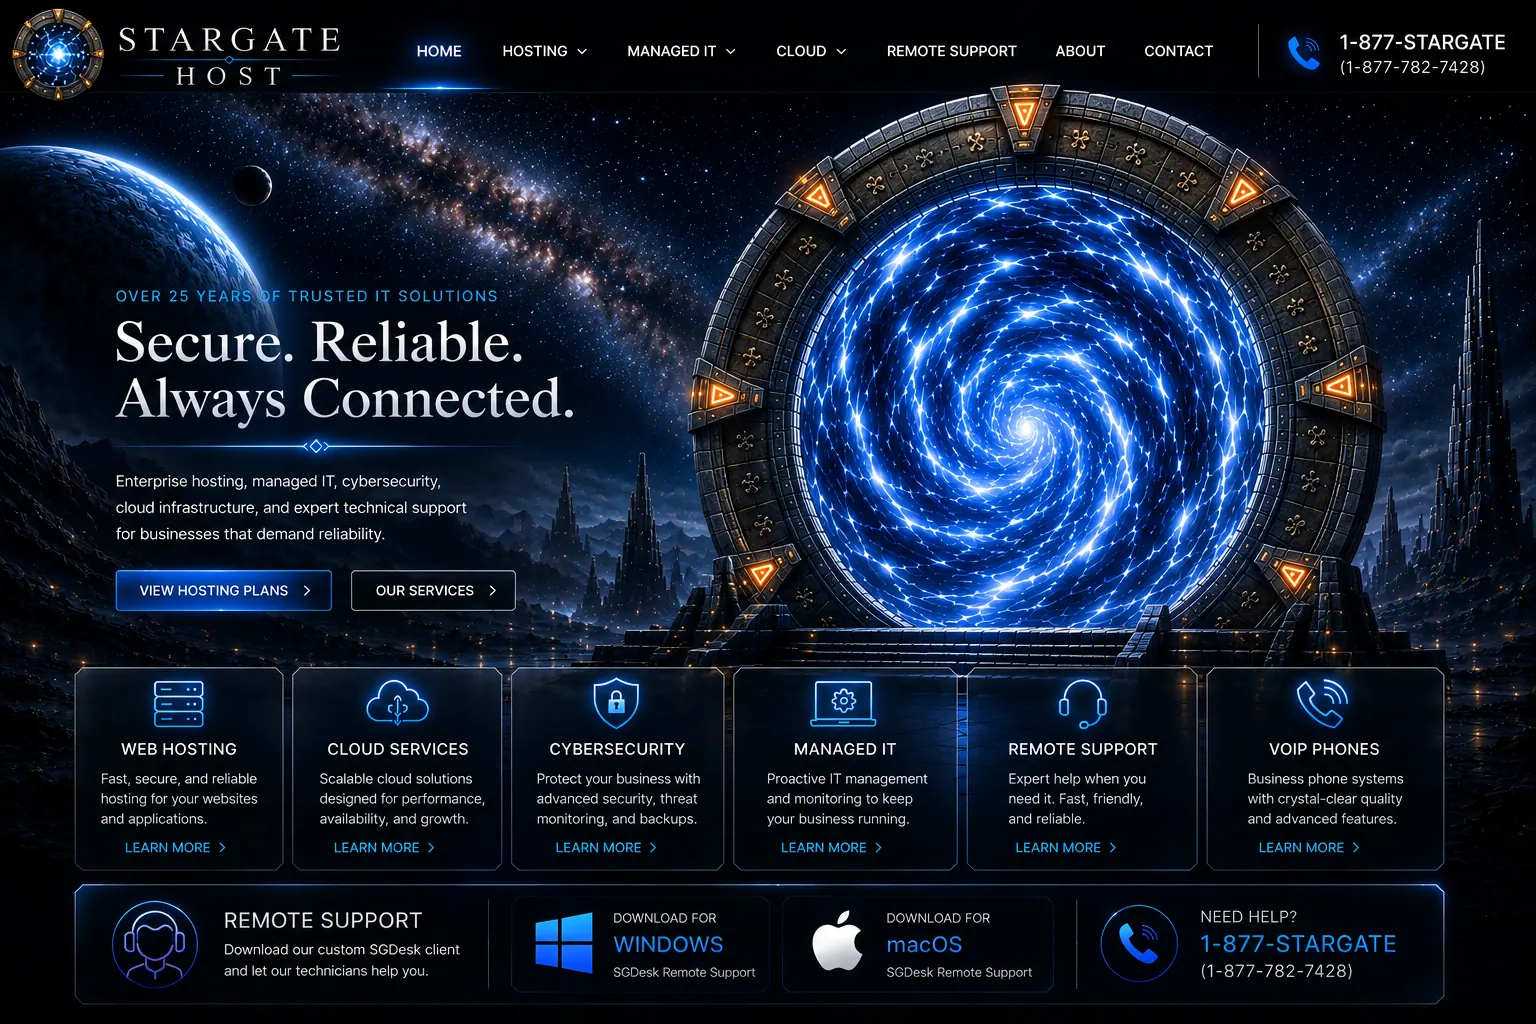
Task: Open the Contact page
Action: [1178, 51]
